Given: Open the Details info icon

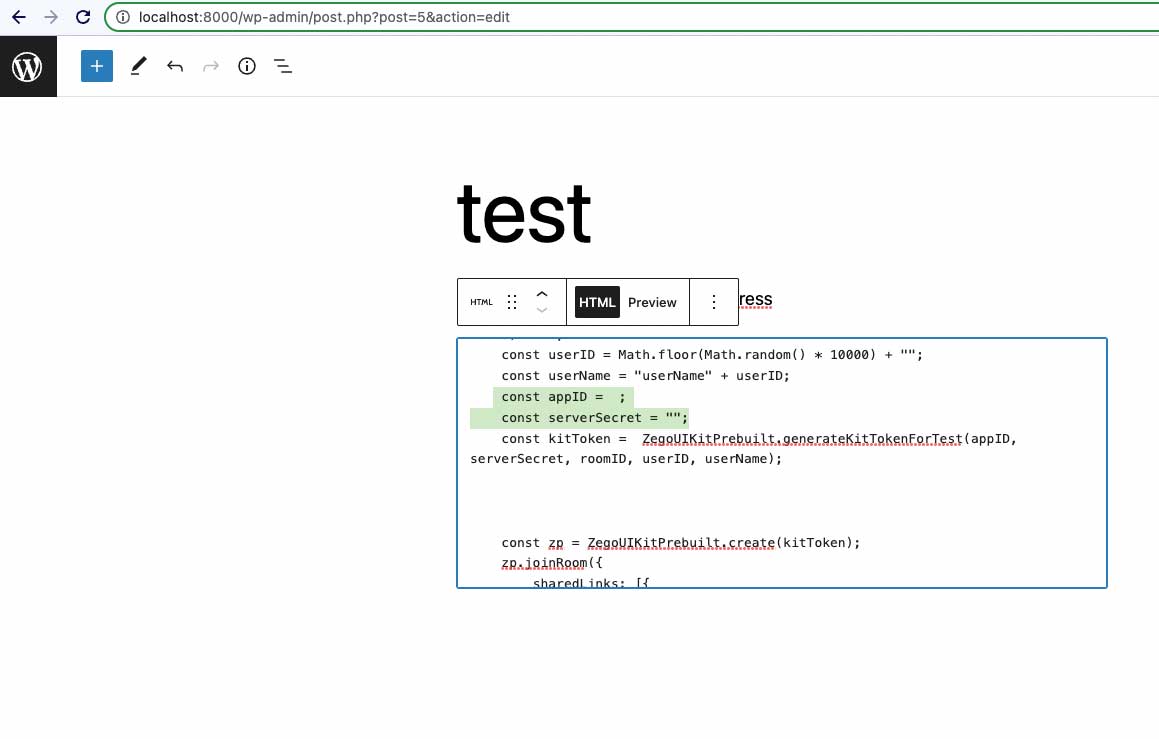Looking at the screenshot, I should (247, 66).
